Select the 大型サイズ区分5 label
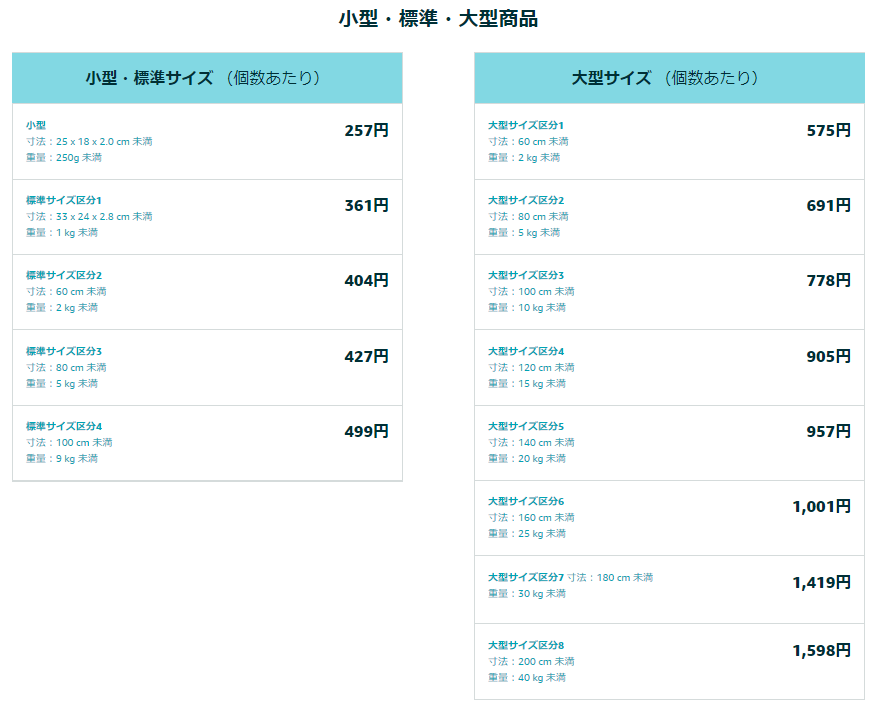The image size is (879, 712). coord(526,426)
